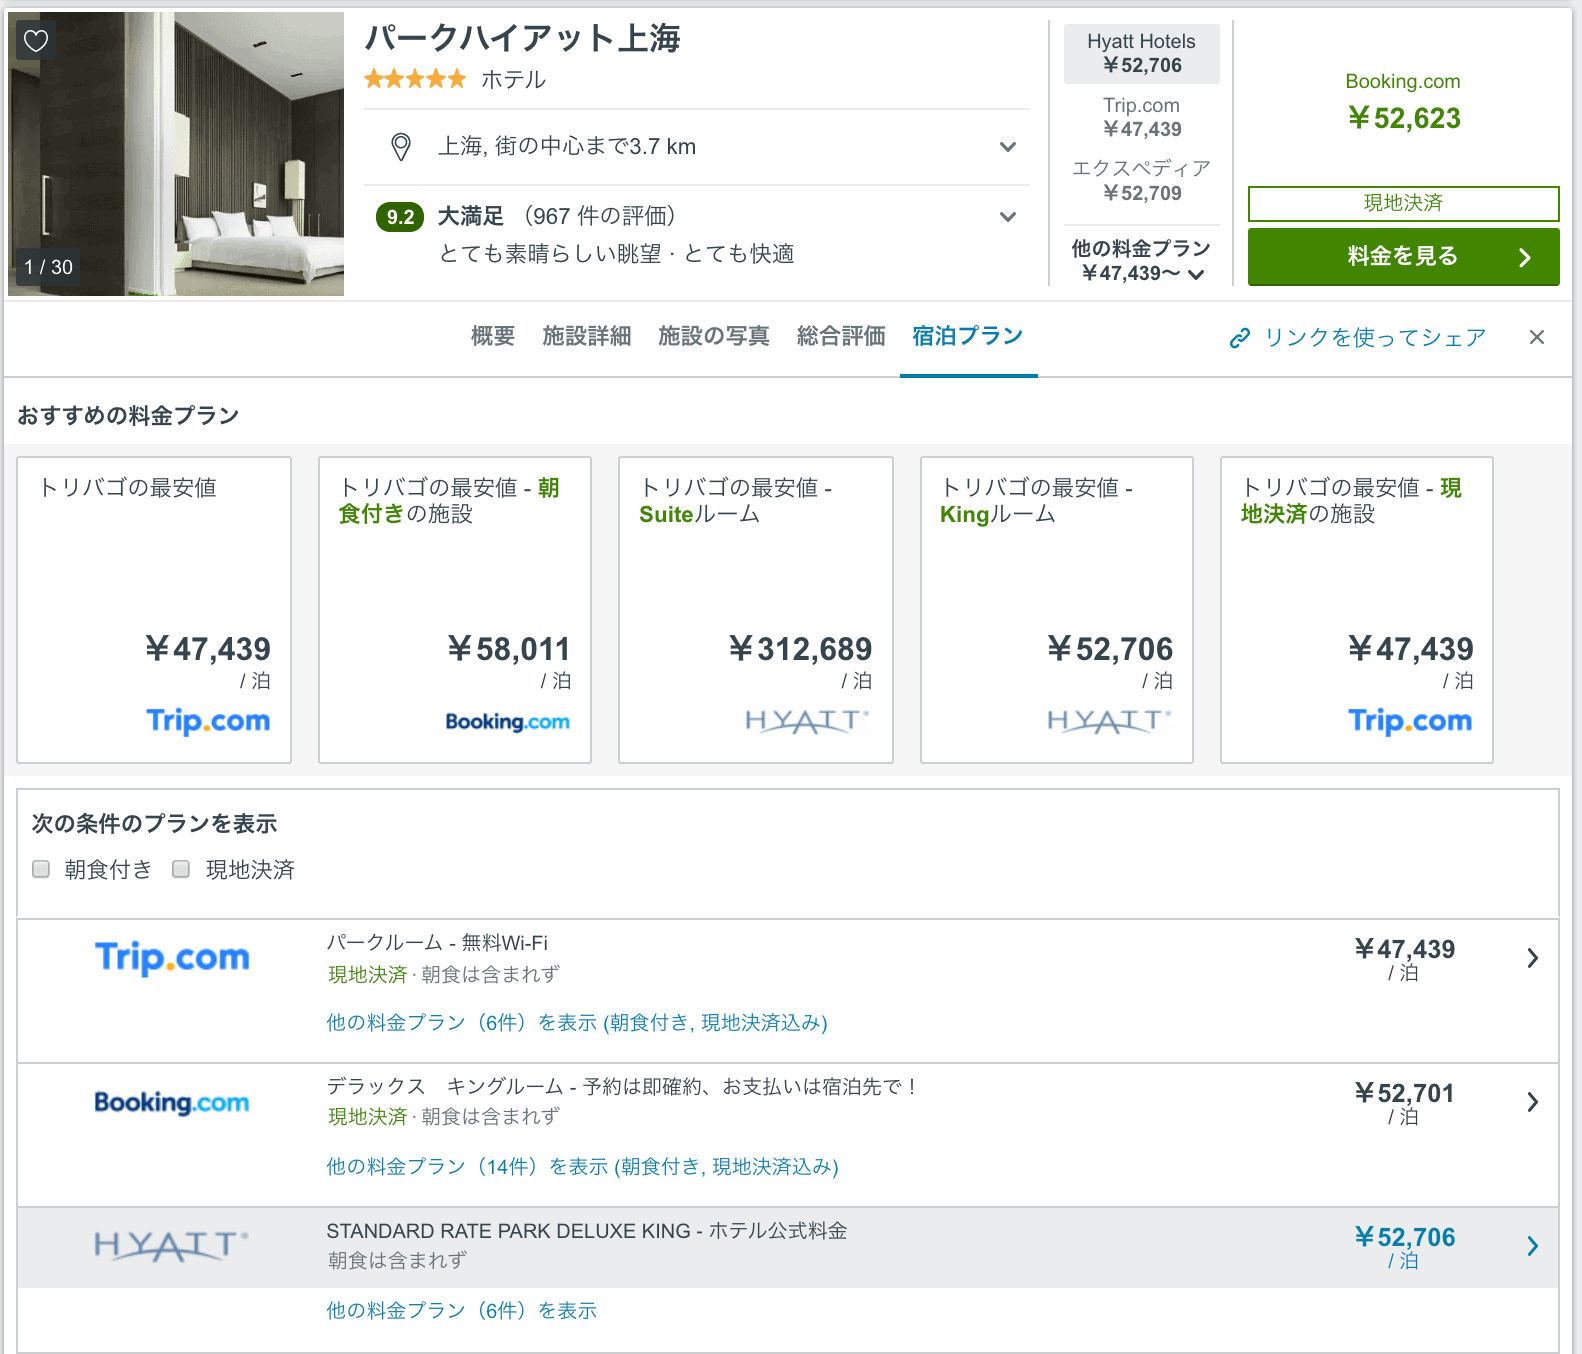Open the 総合評価 tab
The width and height of the screenshot is (1582, 1354).
point(841,336)
